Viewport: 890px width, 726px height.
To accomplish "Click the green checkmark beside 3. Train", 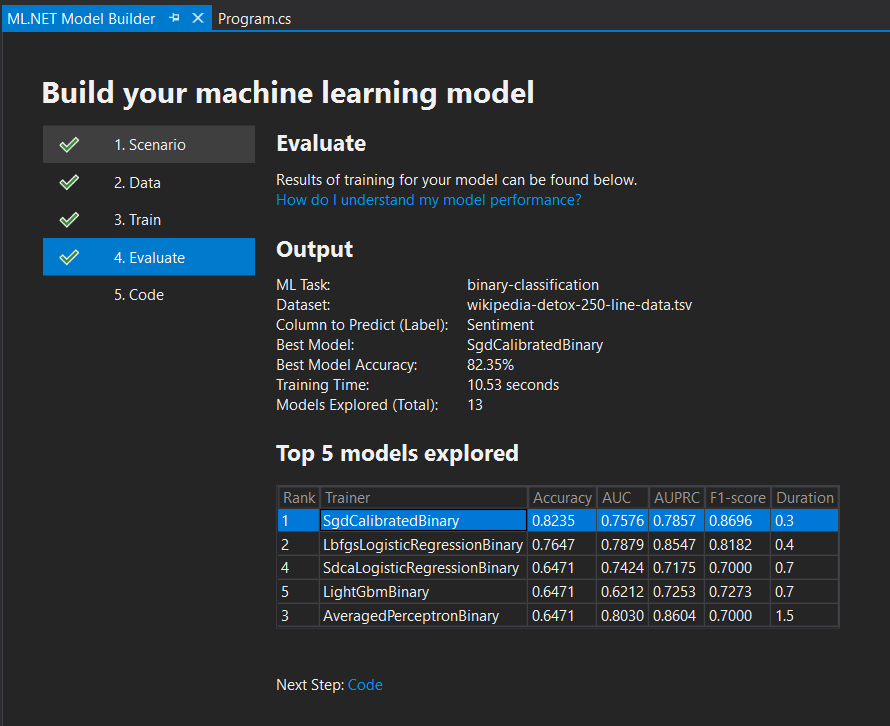I will [69, 219].
